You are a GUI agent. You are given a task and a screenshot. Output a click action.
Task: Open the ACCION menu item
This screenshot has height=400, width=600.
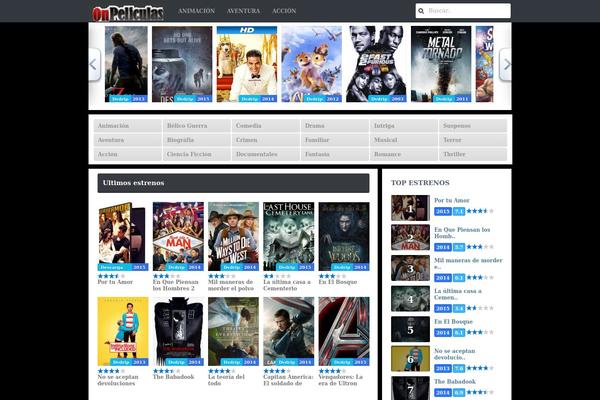(x=284, y=11)
